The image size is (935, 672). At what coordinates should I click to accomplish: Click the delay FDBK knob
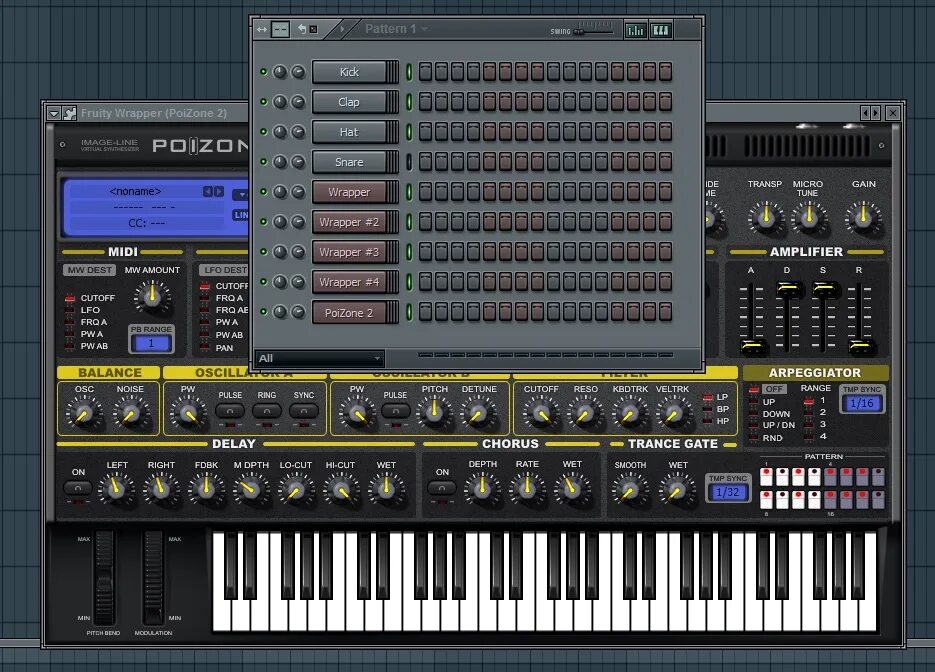(x=206, y=489)
